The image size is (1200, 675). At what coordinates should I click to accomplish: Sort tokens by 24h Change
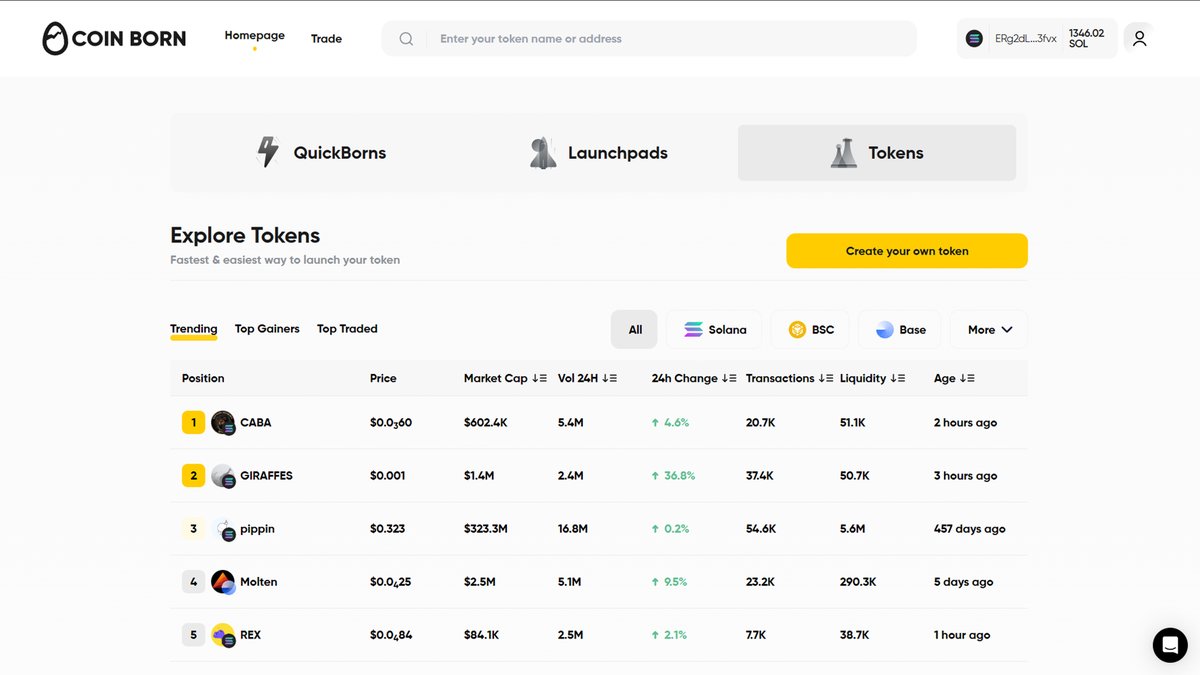[694, 378]
